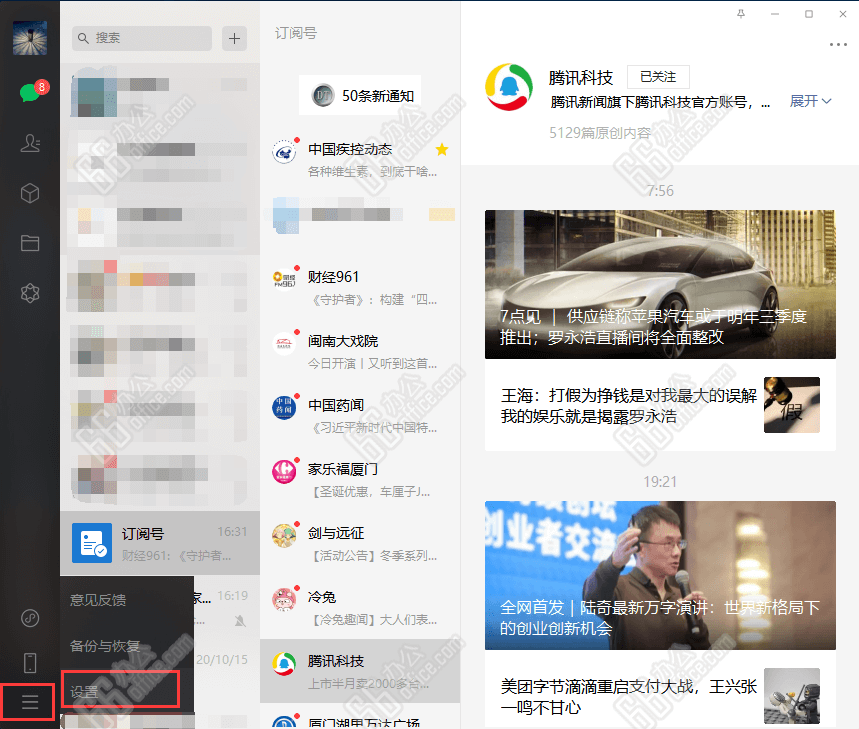Screen dimensions: 859x729
Task: Click the 5129篇原创内容 text
Action: point(600,133)
